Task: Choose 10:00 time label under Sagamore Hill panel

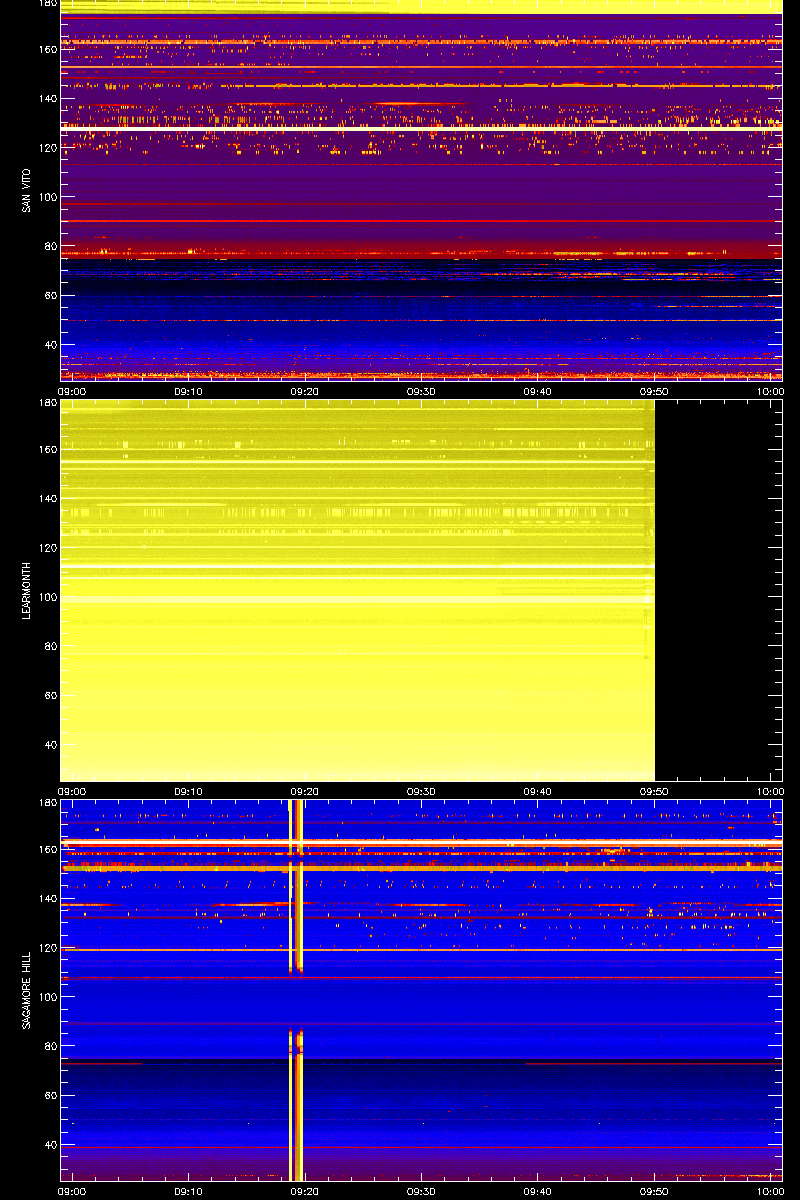Action: pos(770,1191)
